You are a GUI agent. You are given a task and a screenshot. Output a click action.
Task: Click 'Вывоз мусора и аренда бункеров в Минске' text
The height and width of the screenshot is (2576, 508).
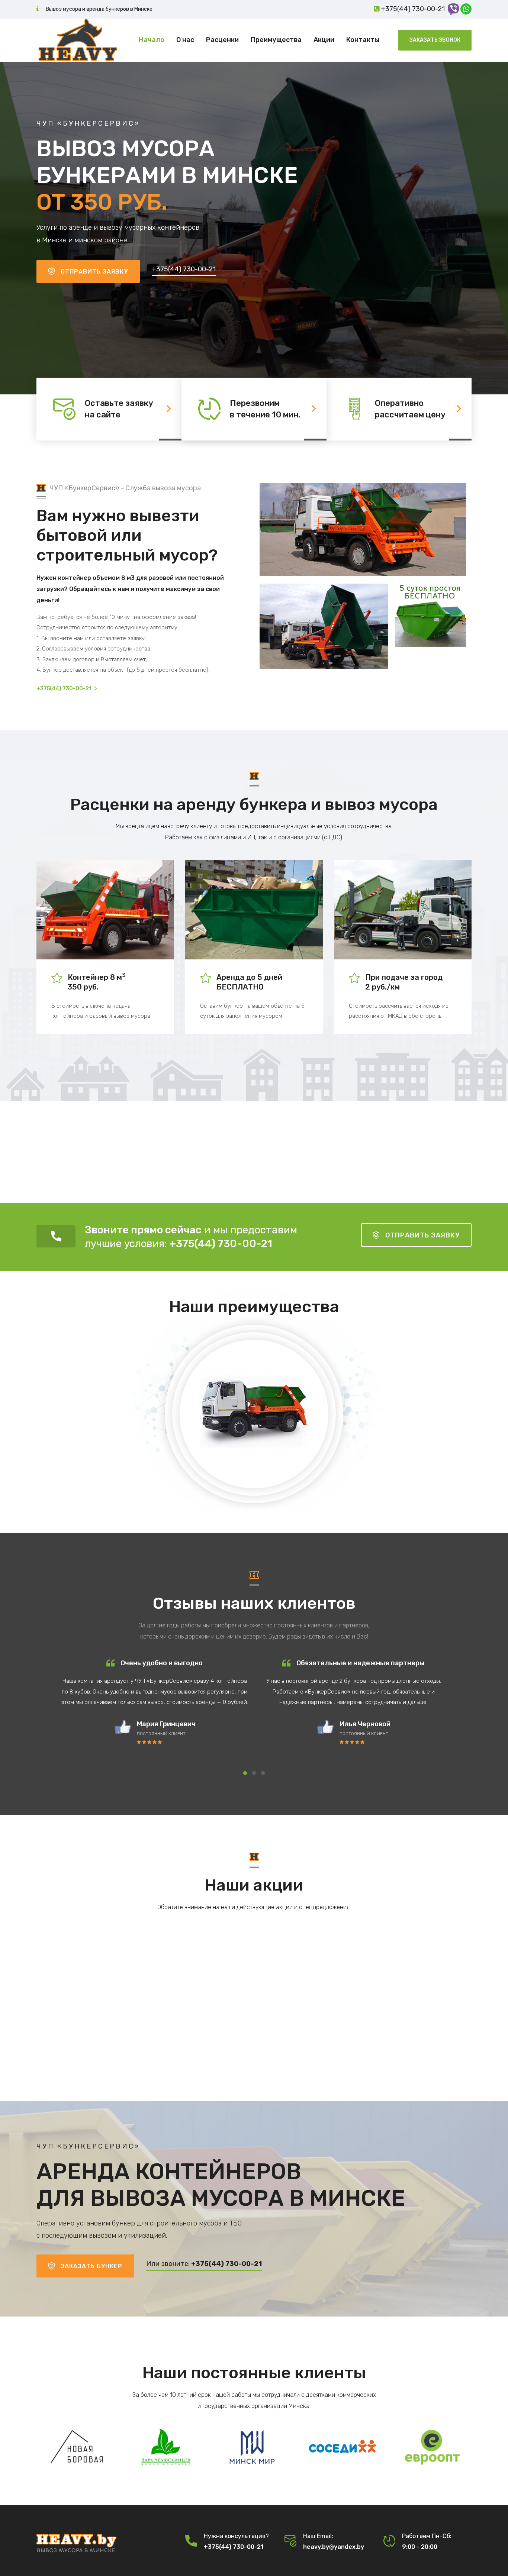[99, 9]
